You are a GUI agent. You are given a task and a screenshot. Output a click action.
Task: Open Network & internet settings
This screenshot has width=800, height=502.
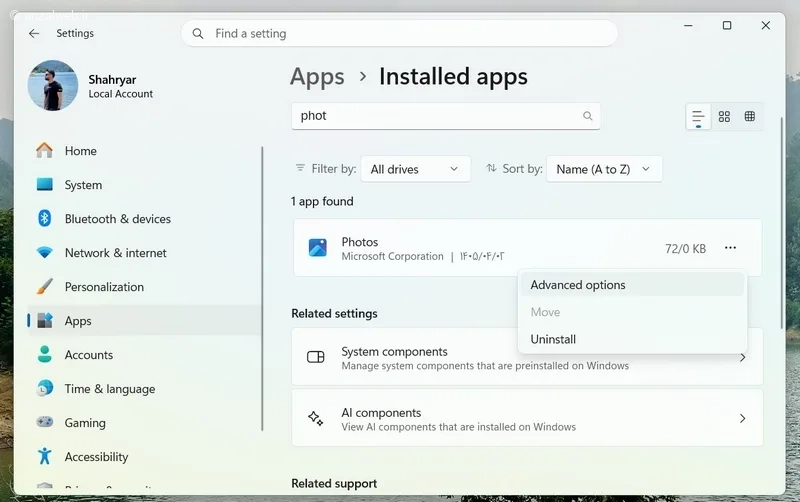pyautogui.click(x=144, y=253)
